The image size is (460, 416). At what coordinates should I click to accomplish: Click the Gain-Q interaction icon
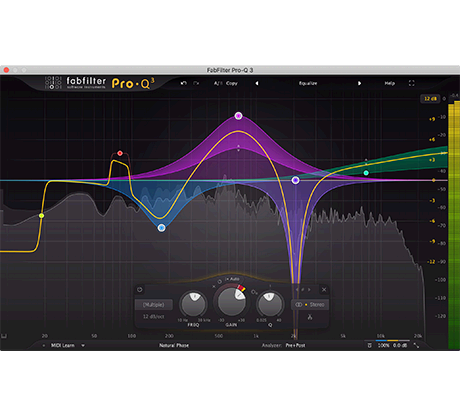[254, 292]
